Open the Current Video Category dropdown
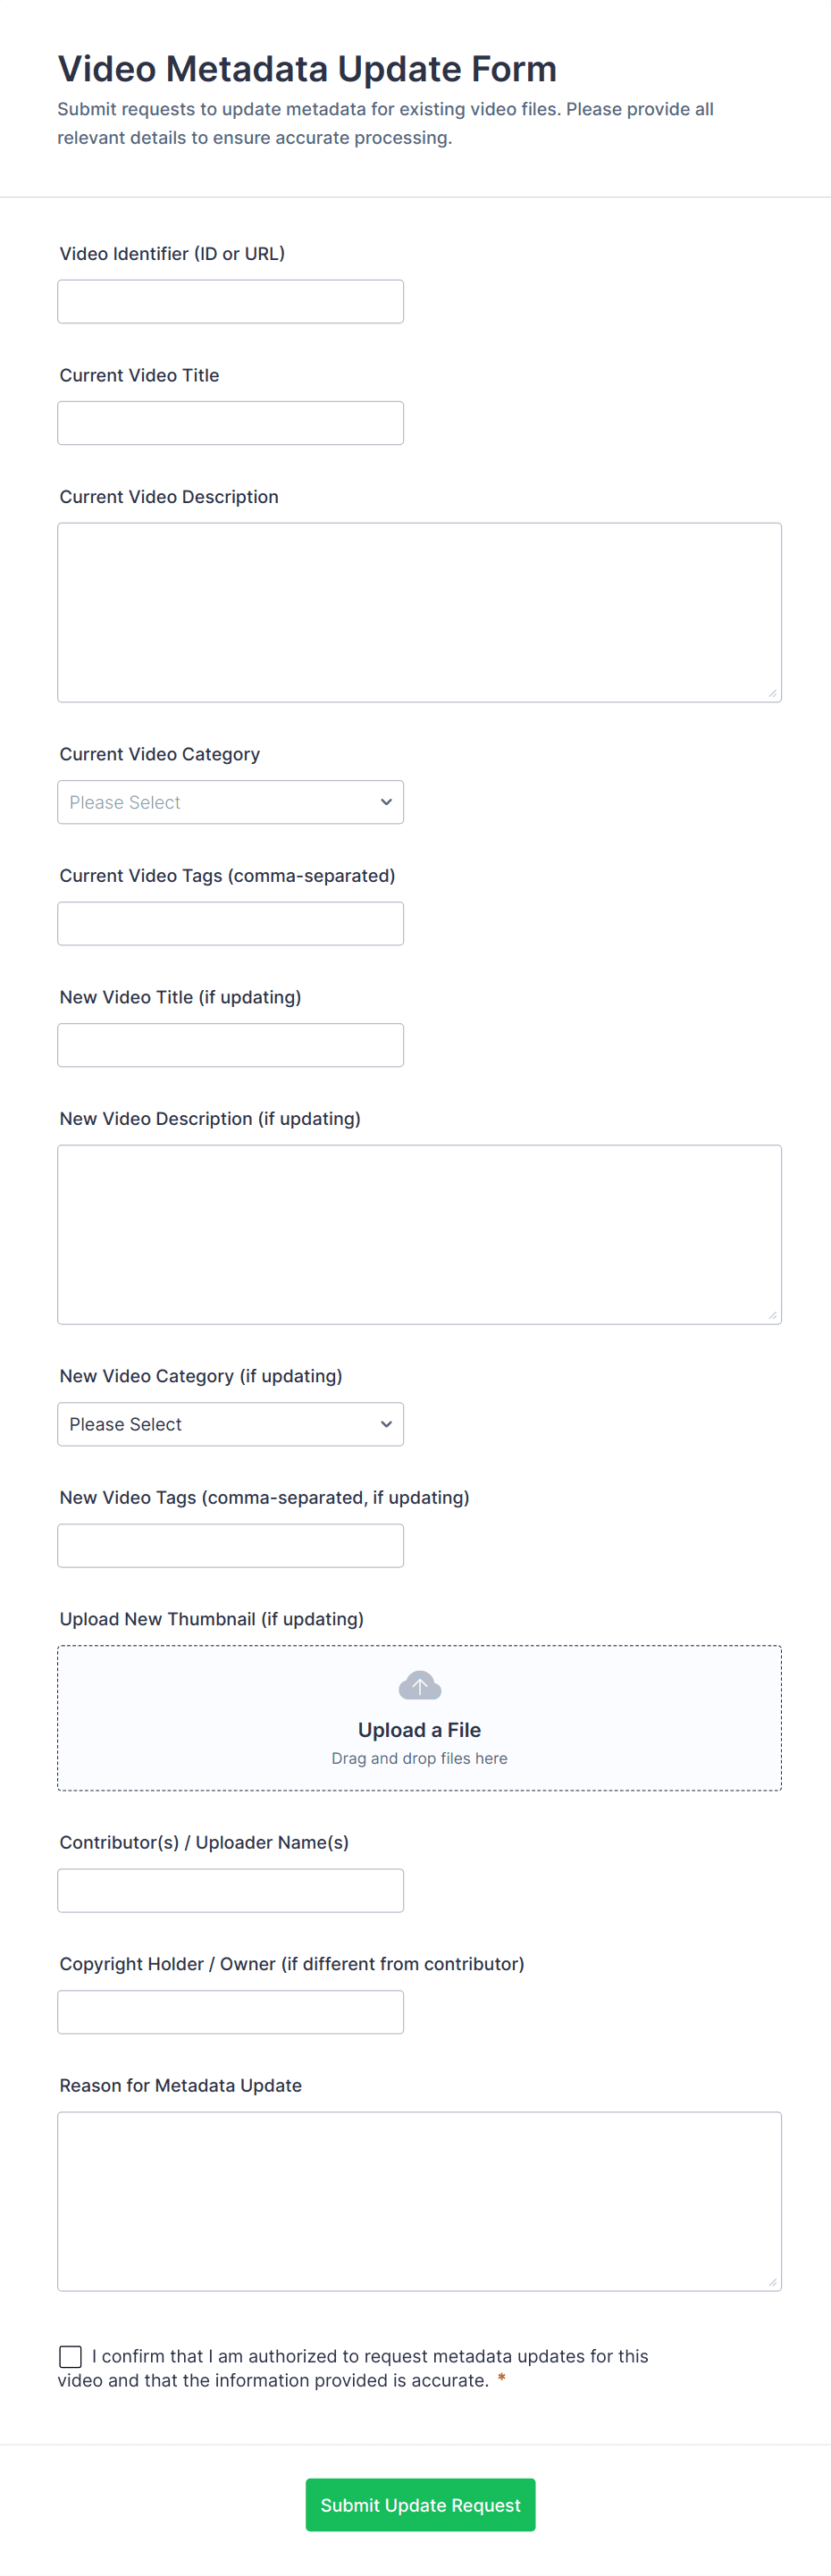 pos(230,802)
